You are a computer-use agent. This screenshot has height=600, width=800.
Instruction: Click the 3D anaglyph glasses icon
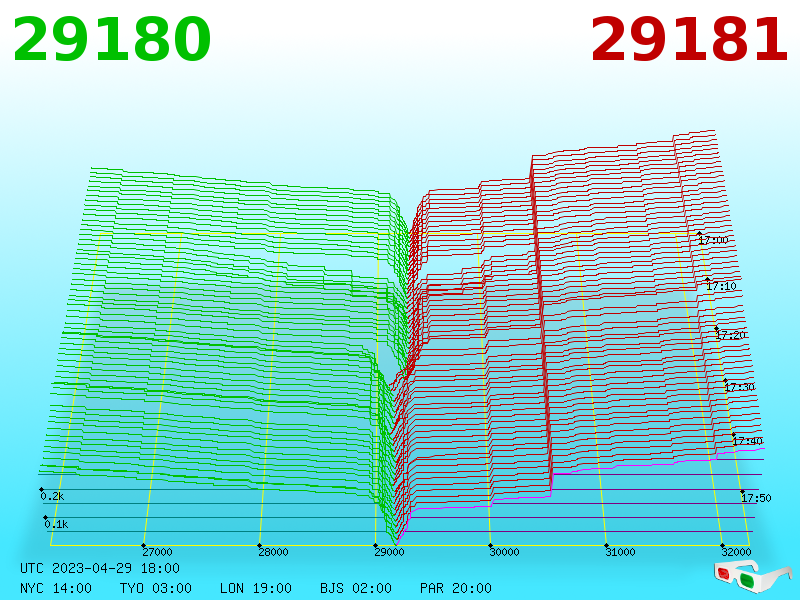coord(752,576)
